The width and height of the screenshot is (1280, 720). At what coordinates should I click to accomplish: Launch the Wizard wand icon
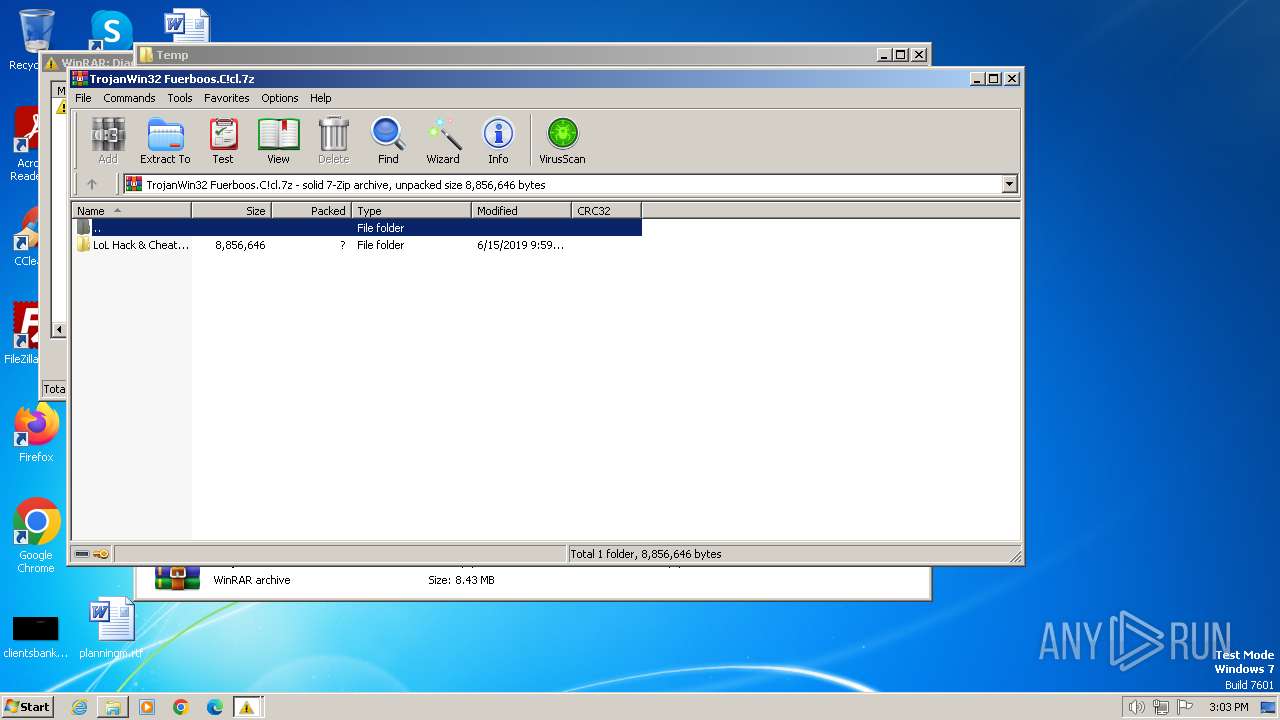tap(443, 140)
